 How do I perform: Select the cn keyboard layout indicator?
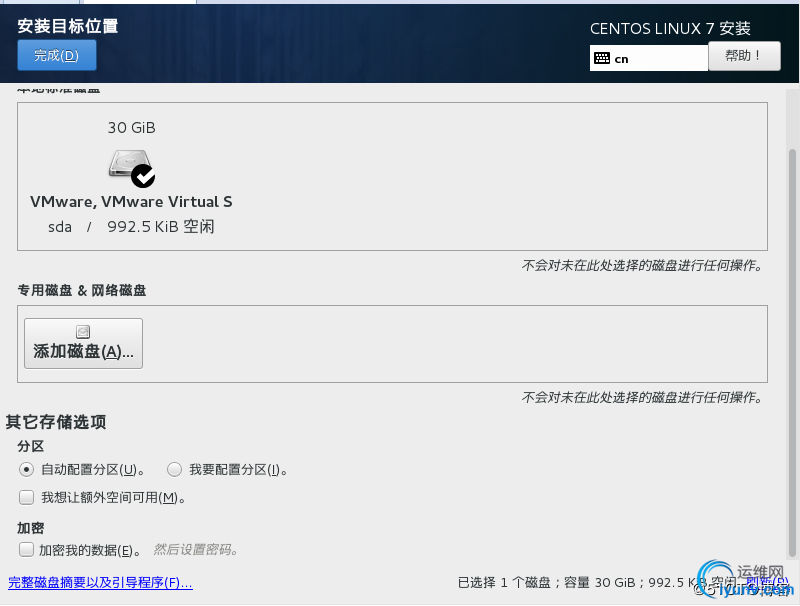pos(648,58)
